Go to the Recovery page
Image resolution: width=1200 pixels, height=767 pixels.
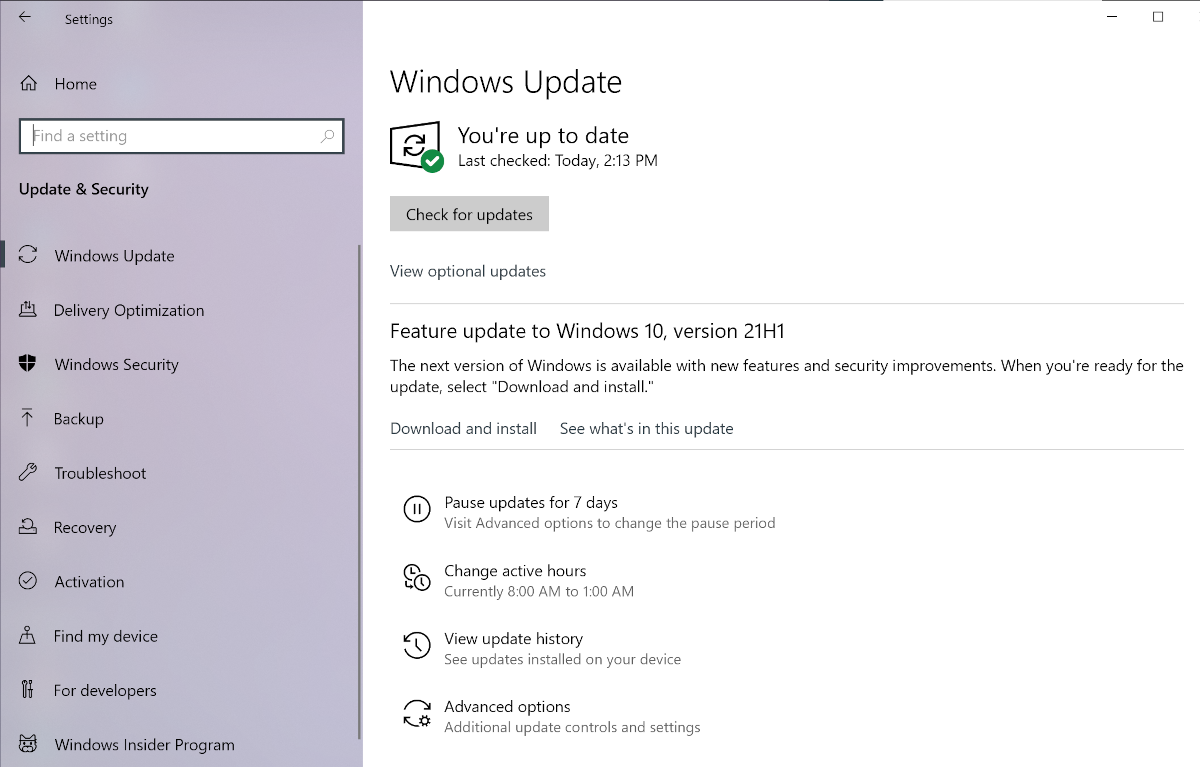tap(85, 527)
